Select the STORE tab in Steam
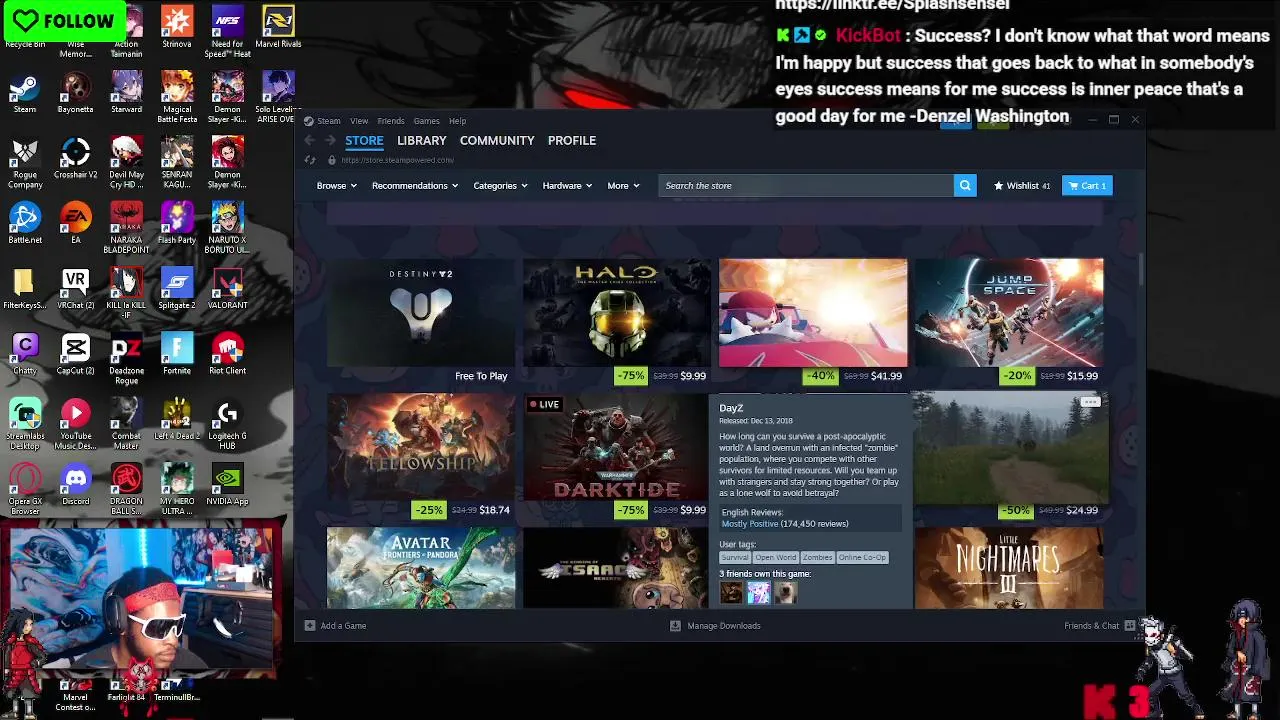 click(x=364, y=140)
